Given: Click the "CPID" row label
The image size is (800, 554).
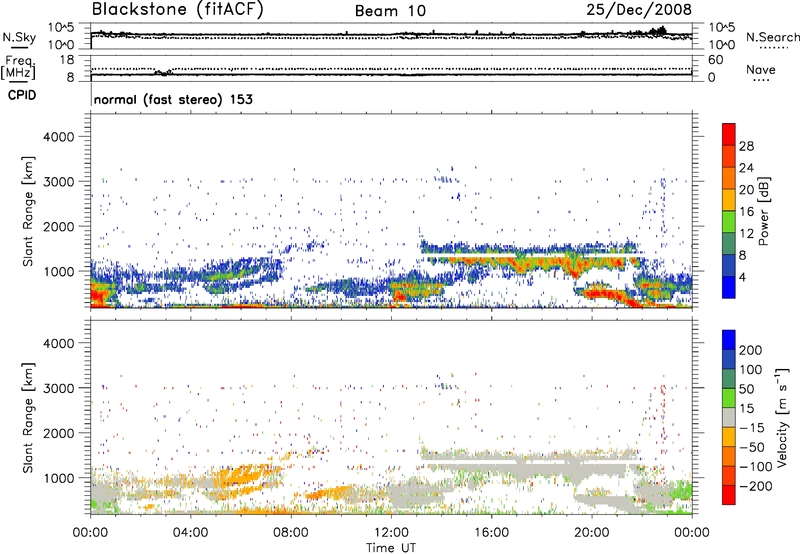Looking at the screenshot, I should tap(22, 95).
